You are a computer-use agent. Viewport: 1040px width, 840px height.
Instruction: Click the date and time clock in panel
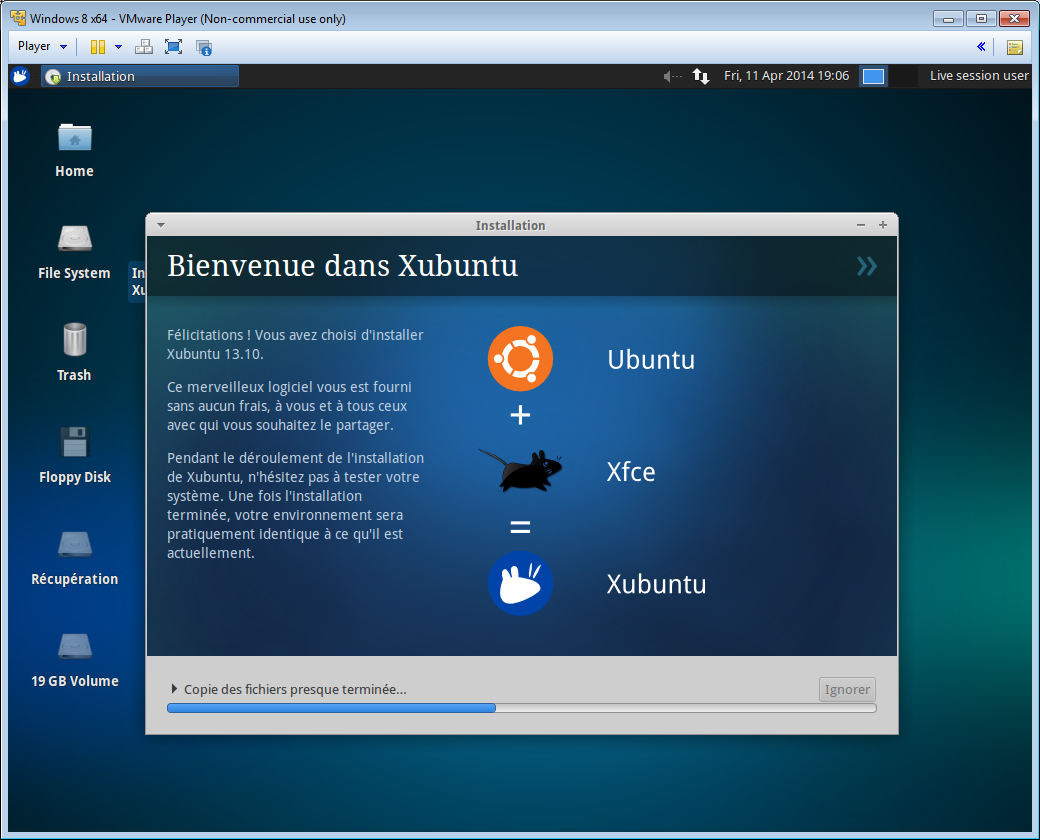(x=786, y=76)
